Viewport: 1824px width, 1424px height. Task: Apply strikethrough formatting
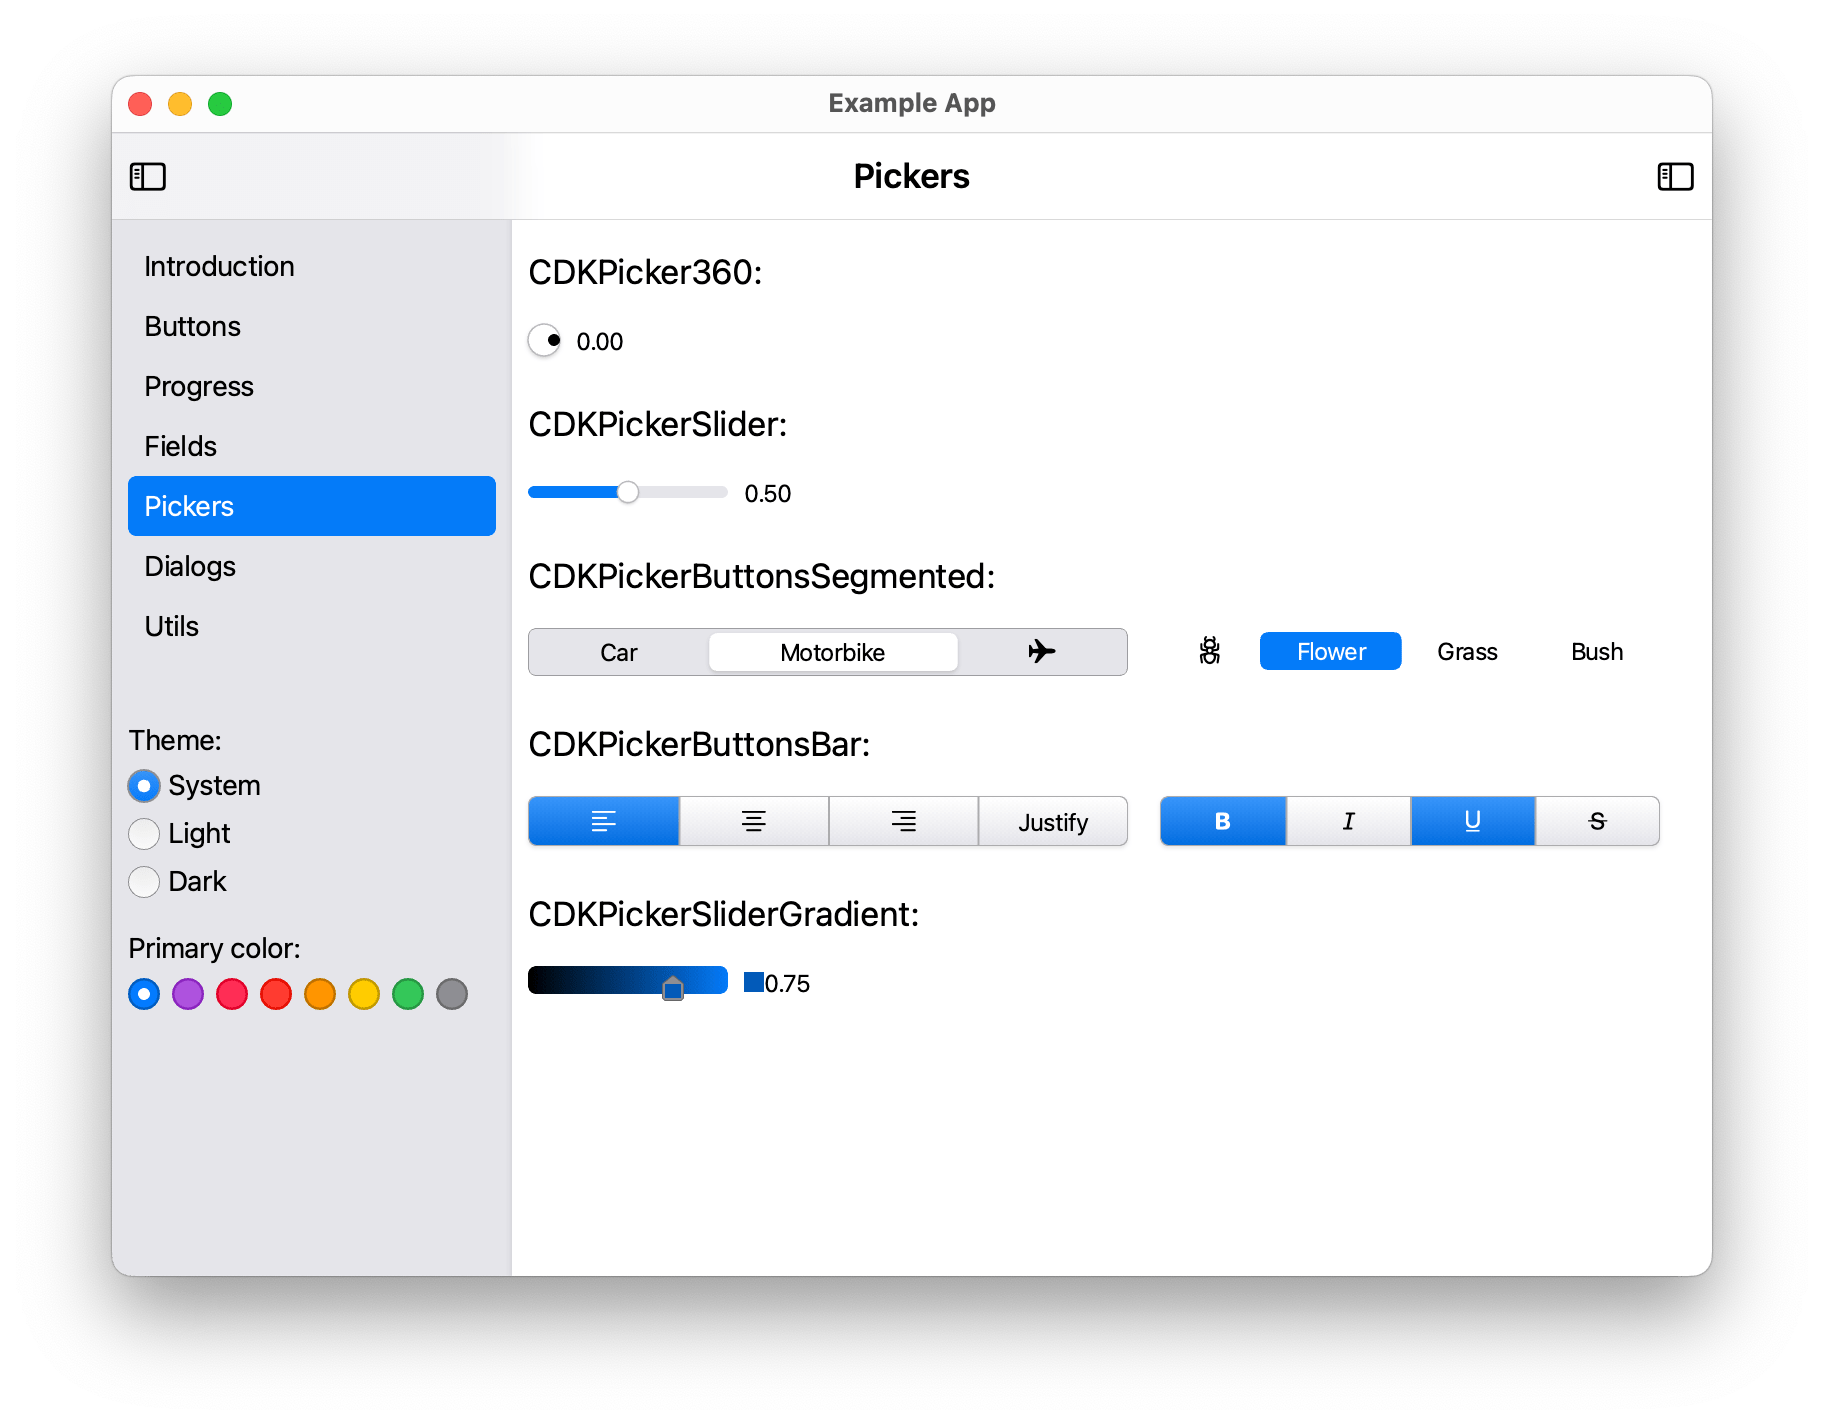pyautogui.click(x=1597, y=821)
